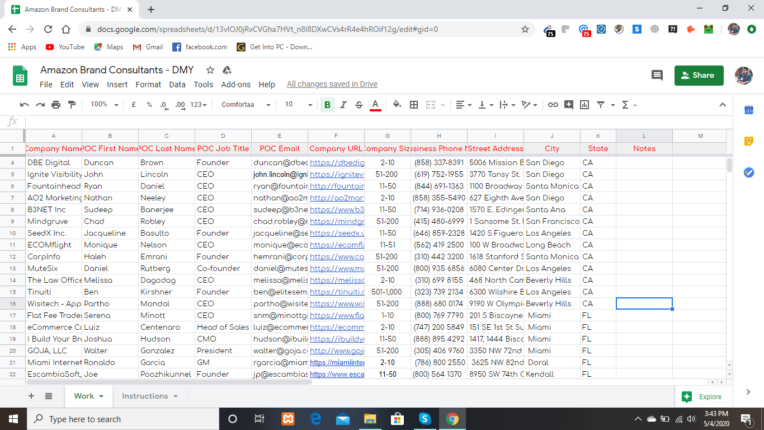Open the Format menu
This screenshot has height=430, width=764.
click(x=148, y=84)
